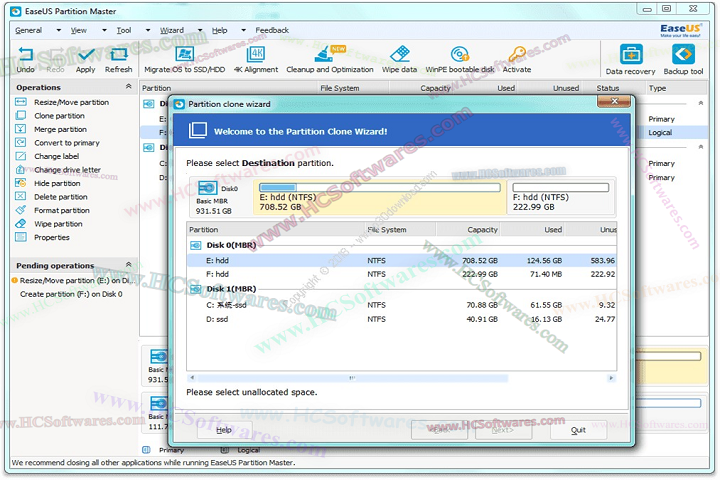This screenshot has height=480, width=720.
Task: Select the E: hdd row in wizard list
Action: click(402, 260)
